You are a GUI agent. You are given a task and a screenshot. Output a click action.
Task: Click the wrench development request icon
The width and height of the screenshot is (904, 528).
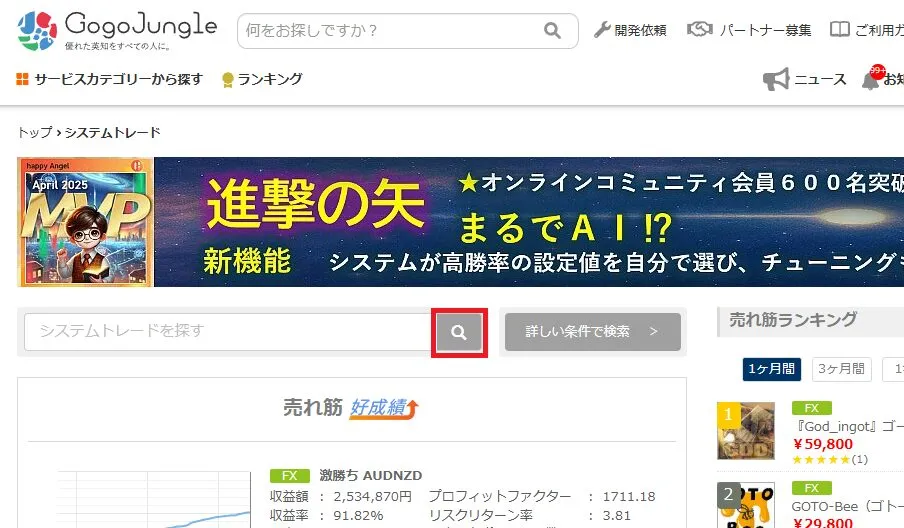[602, 30]
